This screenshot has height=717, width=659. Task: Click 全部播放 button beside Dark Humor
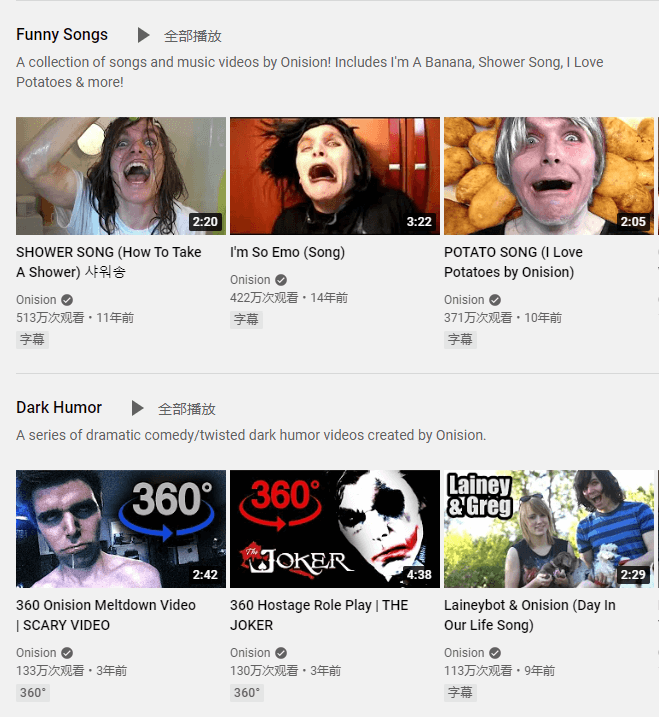tap(187, 409)
